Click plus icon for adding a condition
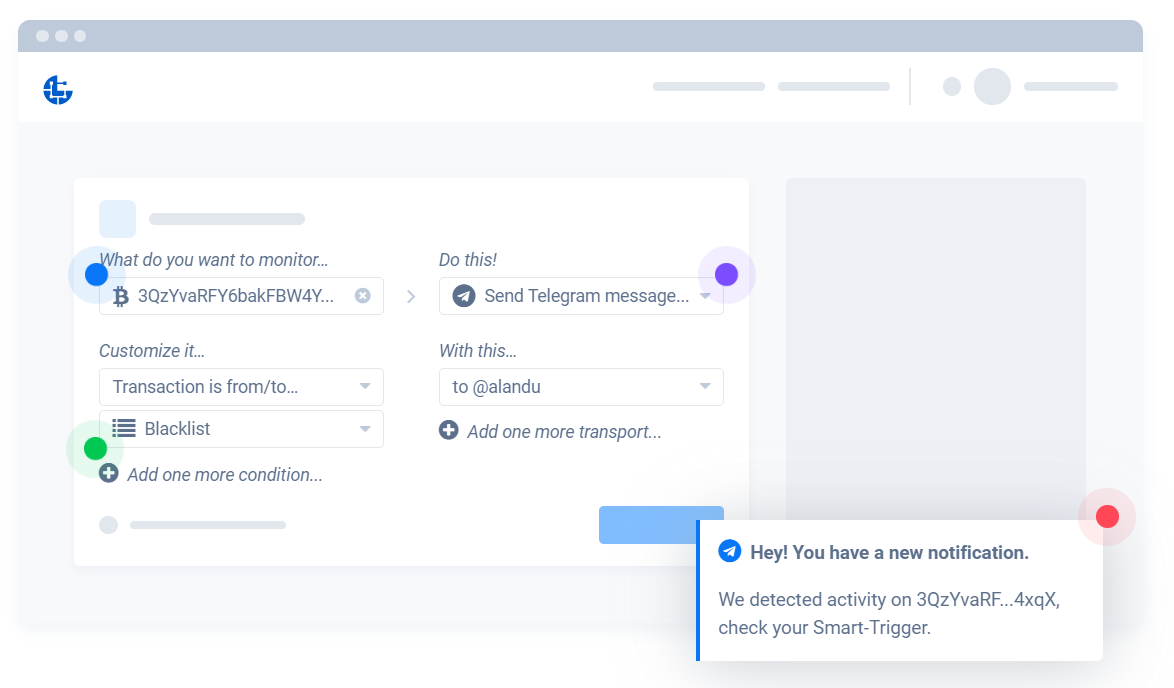 pyautogui.click(x=109, y=473)
